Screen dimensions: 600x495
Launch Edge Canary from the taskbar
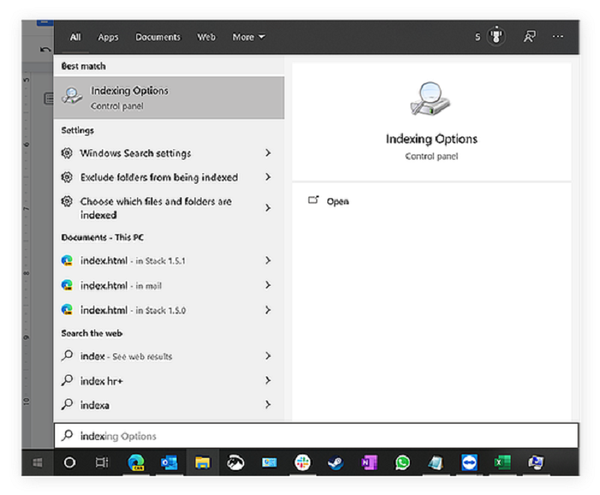click(136, 463)
